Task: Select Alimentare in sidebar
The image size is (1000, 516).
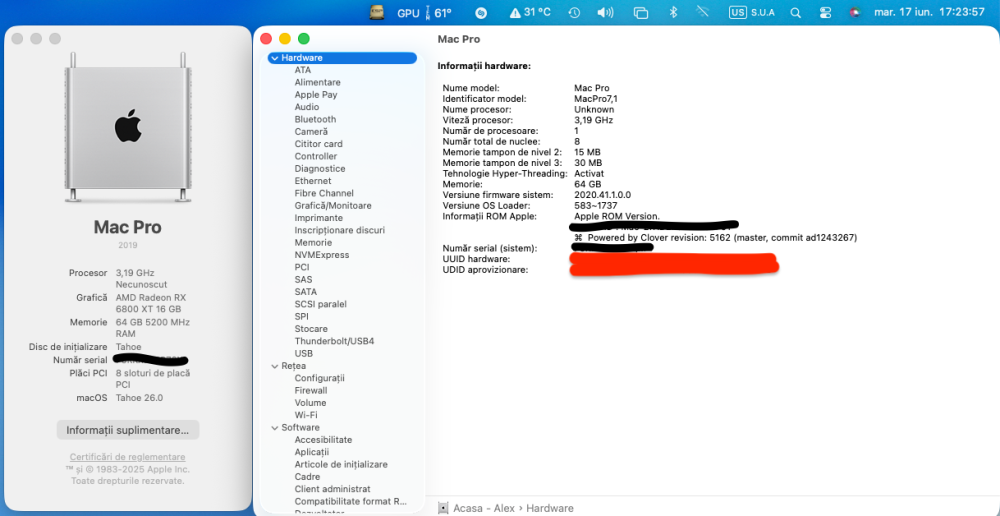Action: [318, 82]
